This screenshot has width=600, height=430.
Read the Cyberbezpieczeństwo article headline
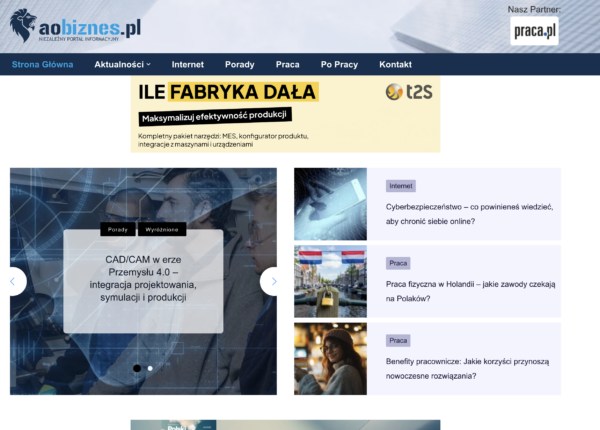click(x=469, y=213)
